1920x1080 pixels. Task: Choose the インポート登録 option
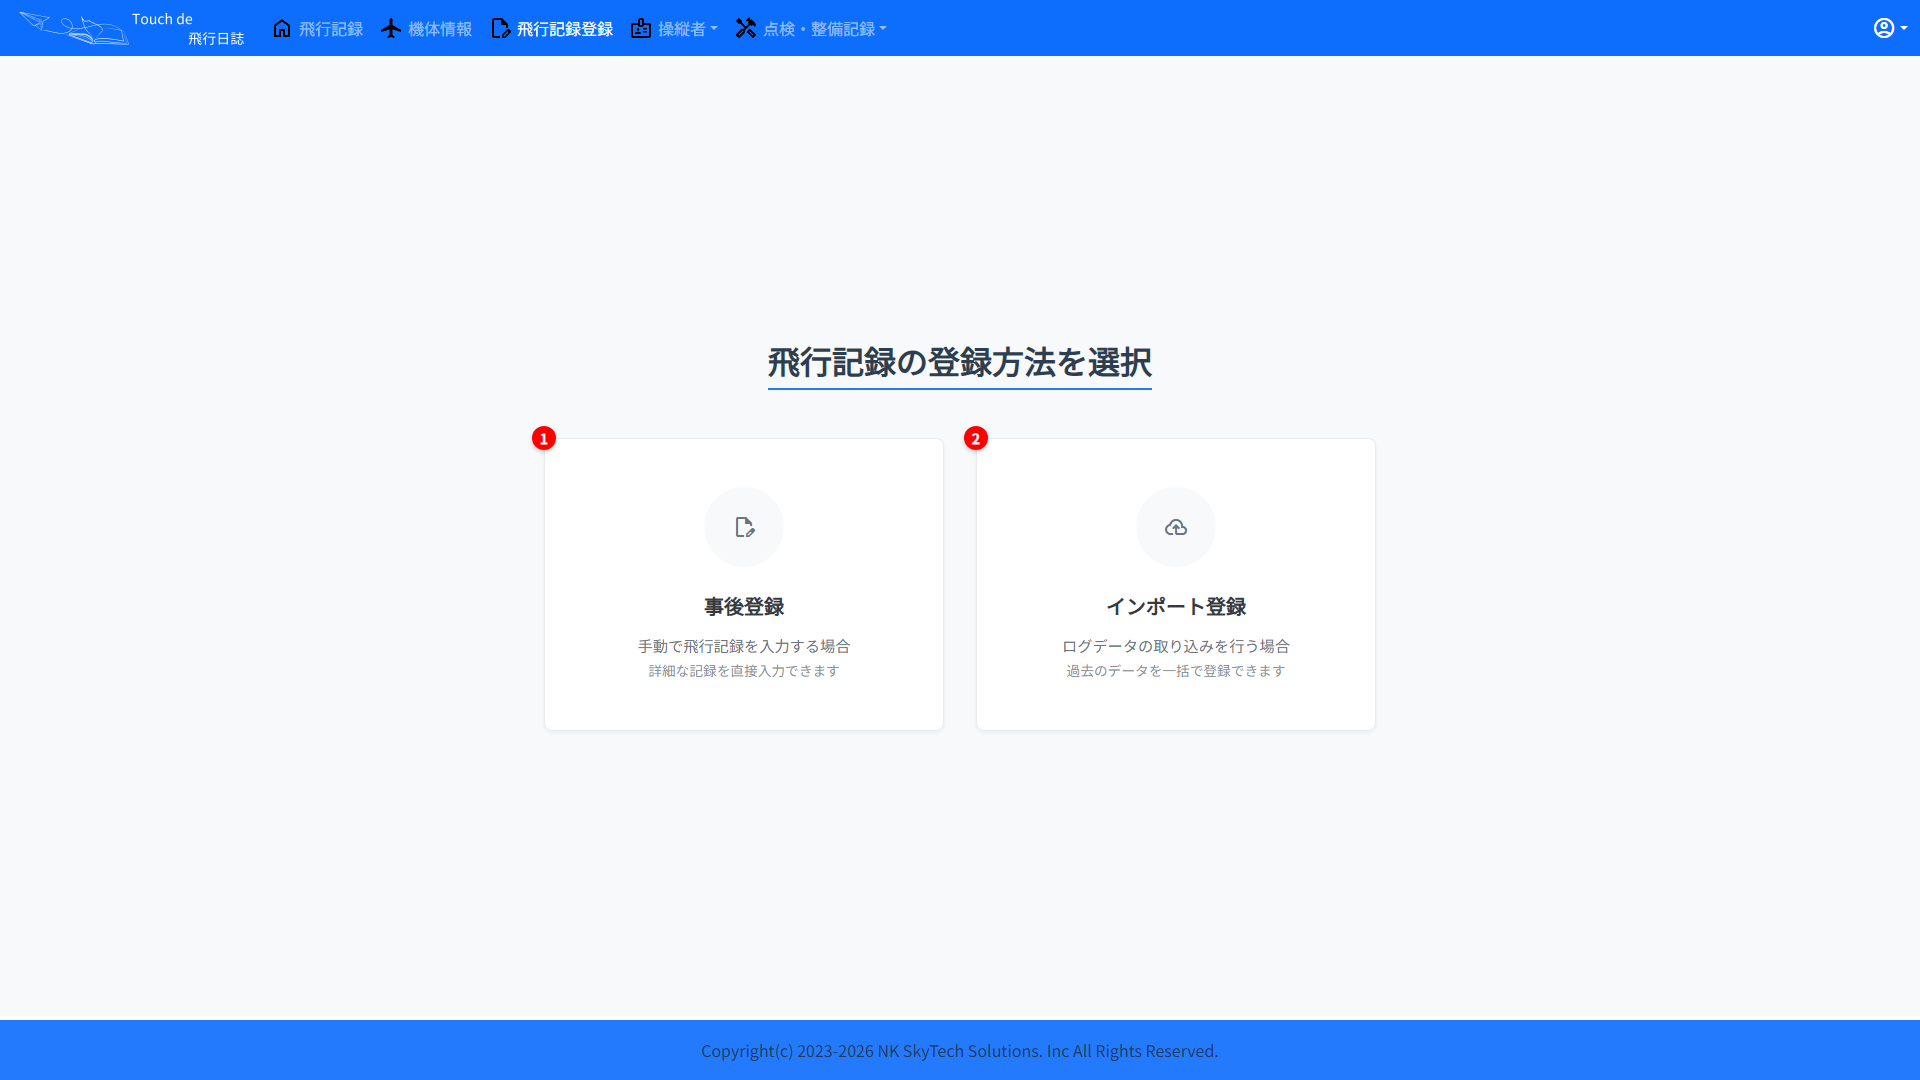pos(1176,583)
